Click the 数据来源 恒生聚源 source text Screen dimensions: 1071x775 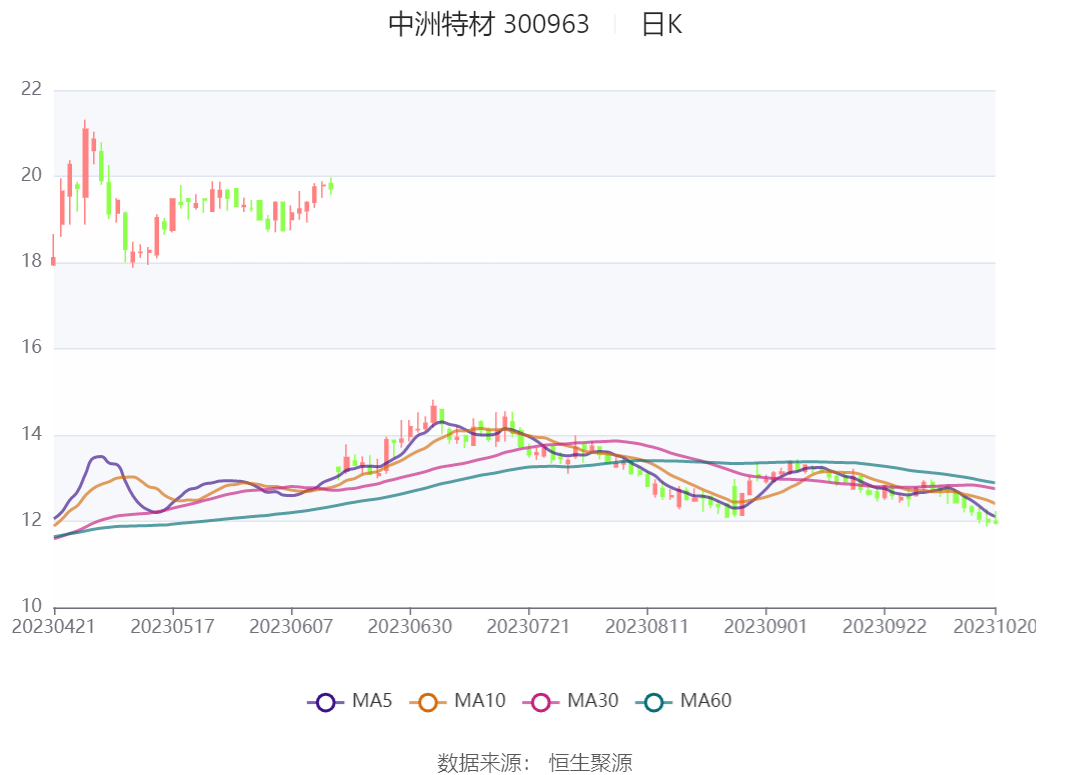pos(535,763)
